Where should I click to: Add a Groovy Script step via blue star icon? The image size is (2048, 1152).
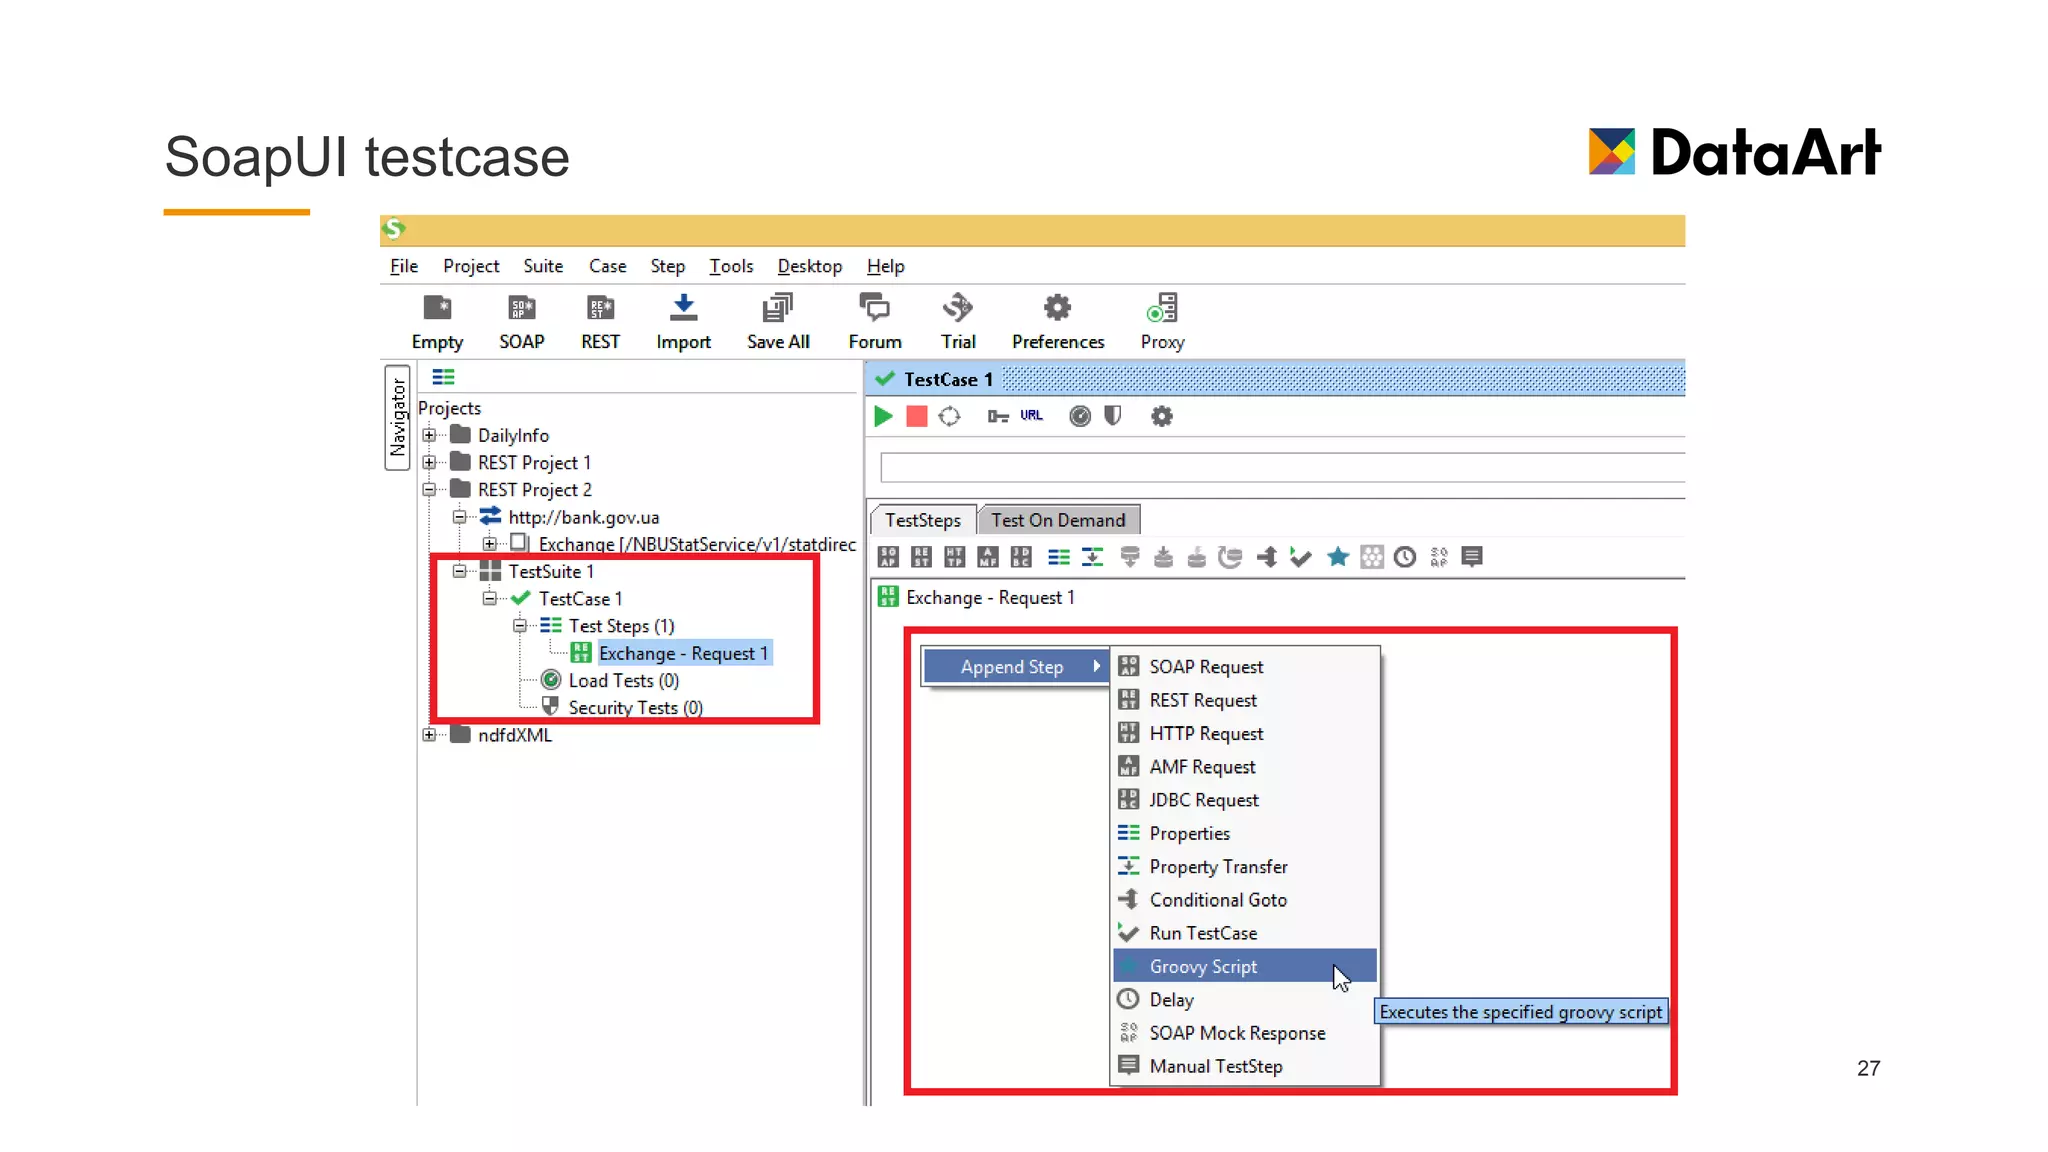1338,557
